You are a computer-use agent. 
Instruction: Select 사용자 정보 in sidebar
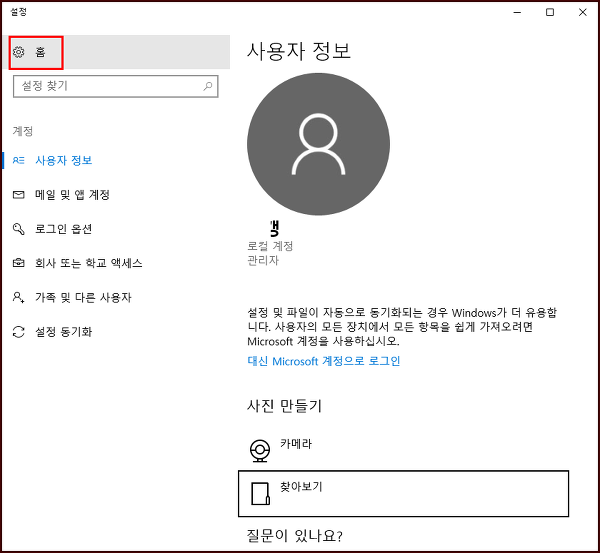coord(64,160)
